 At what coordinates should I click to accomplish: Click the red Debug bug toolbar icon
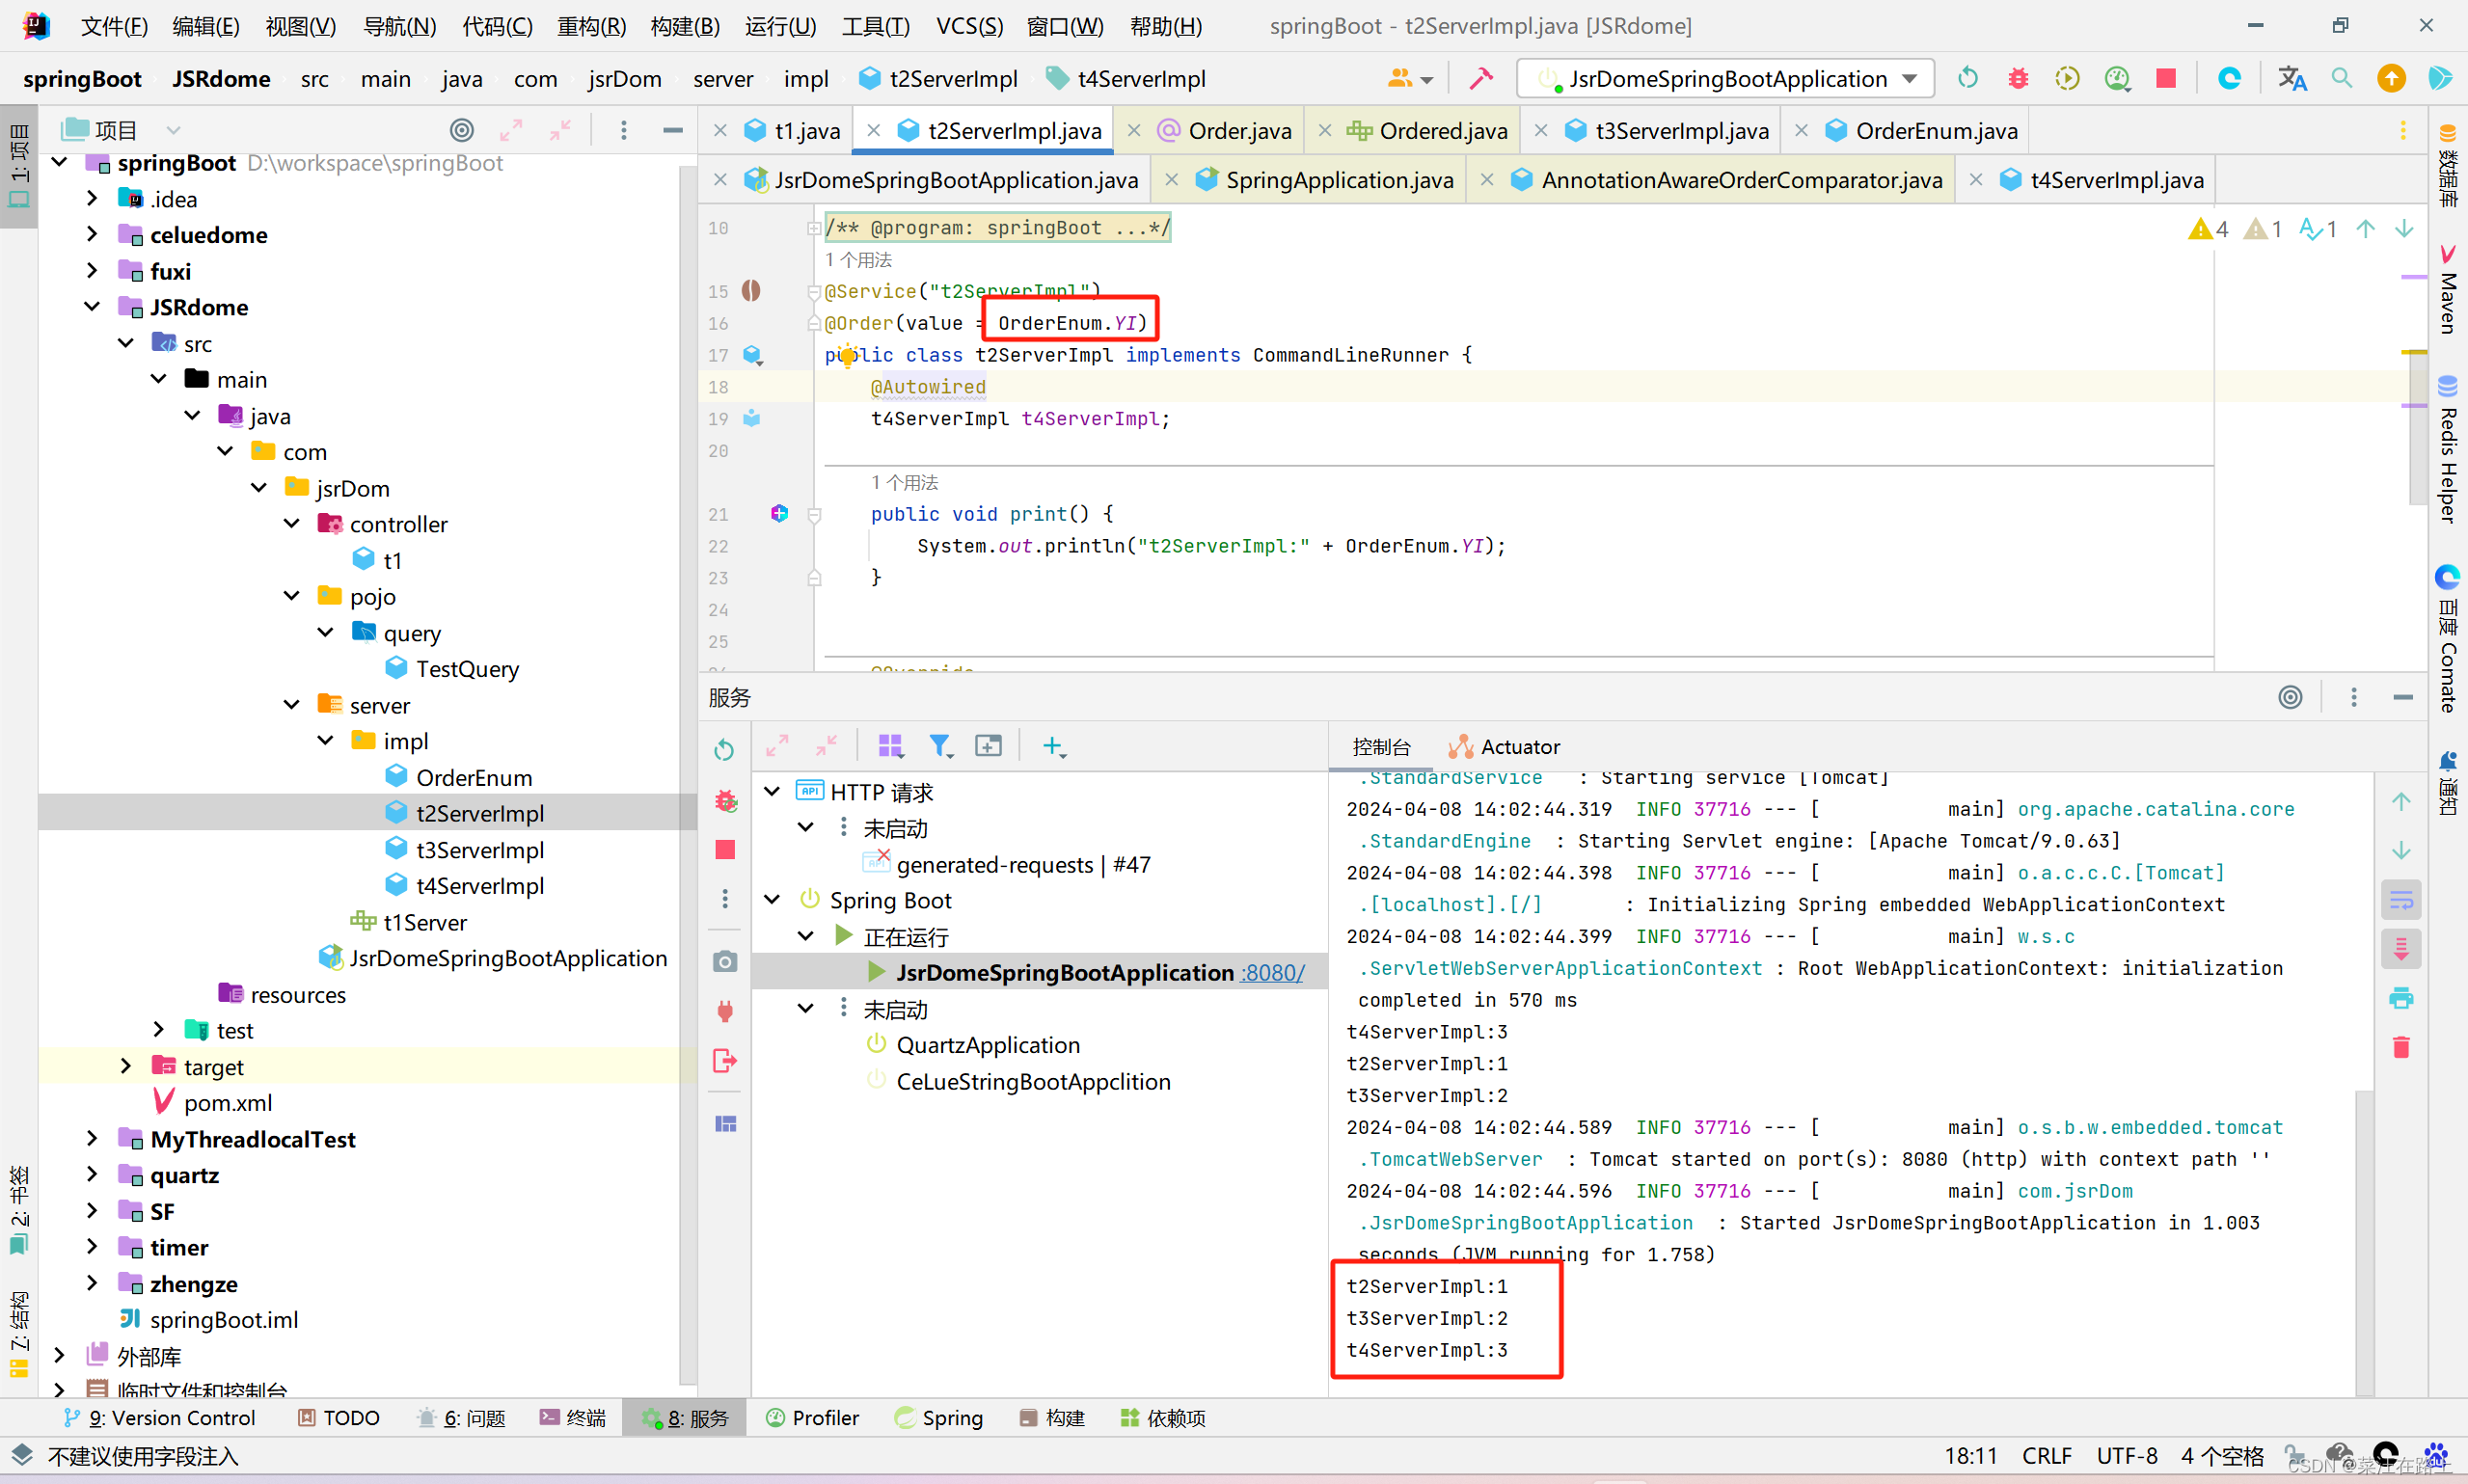click(x=2017, y=78)
